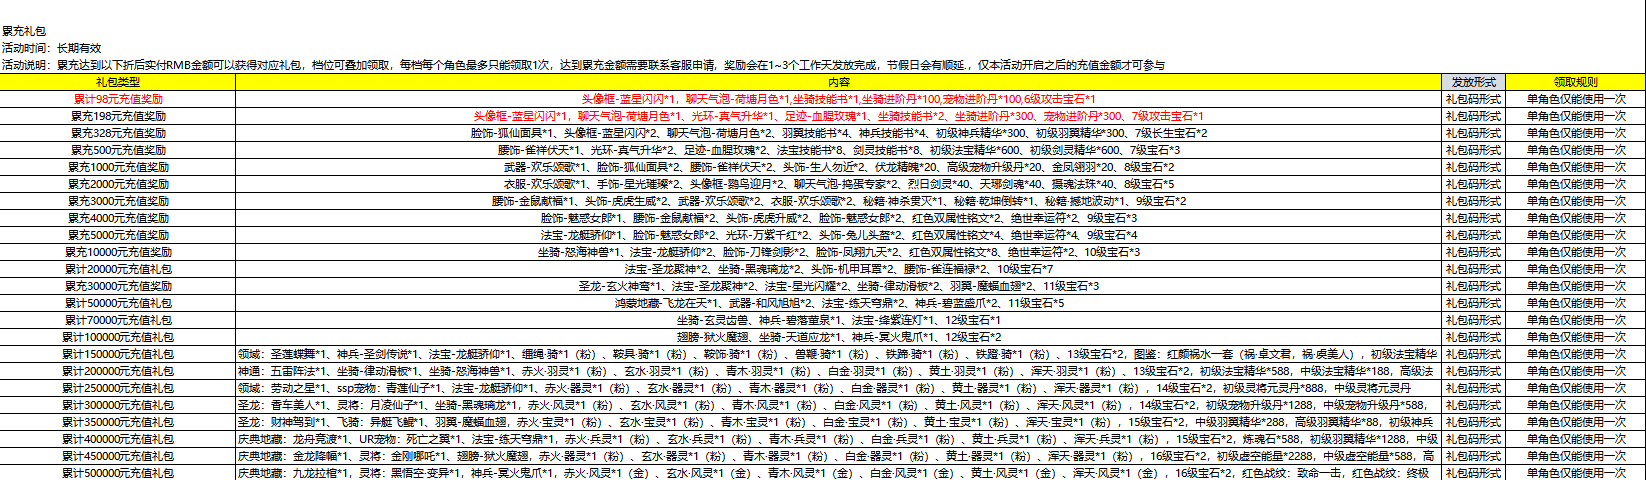
Task: Click the content cell starting with 神通:五雷阵法
Action: click(838, 371)
